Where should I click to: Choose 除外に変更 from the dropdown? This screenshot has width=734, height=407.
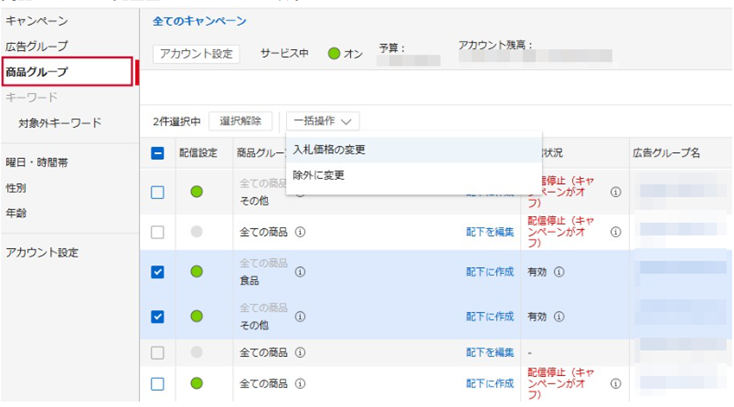[x=318, y=175]
